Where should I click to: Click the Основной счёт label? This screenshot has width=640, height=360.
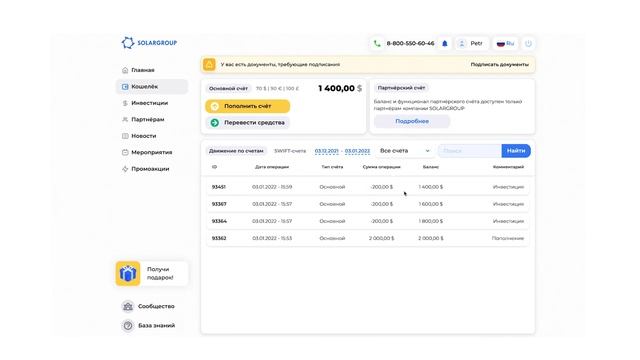(228, 89)
